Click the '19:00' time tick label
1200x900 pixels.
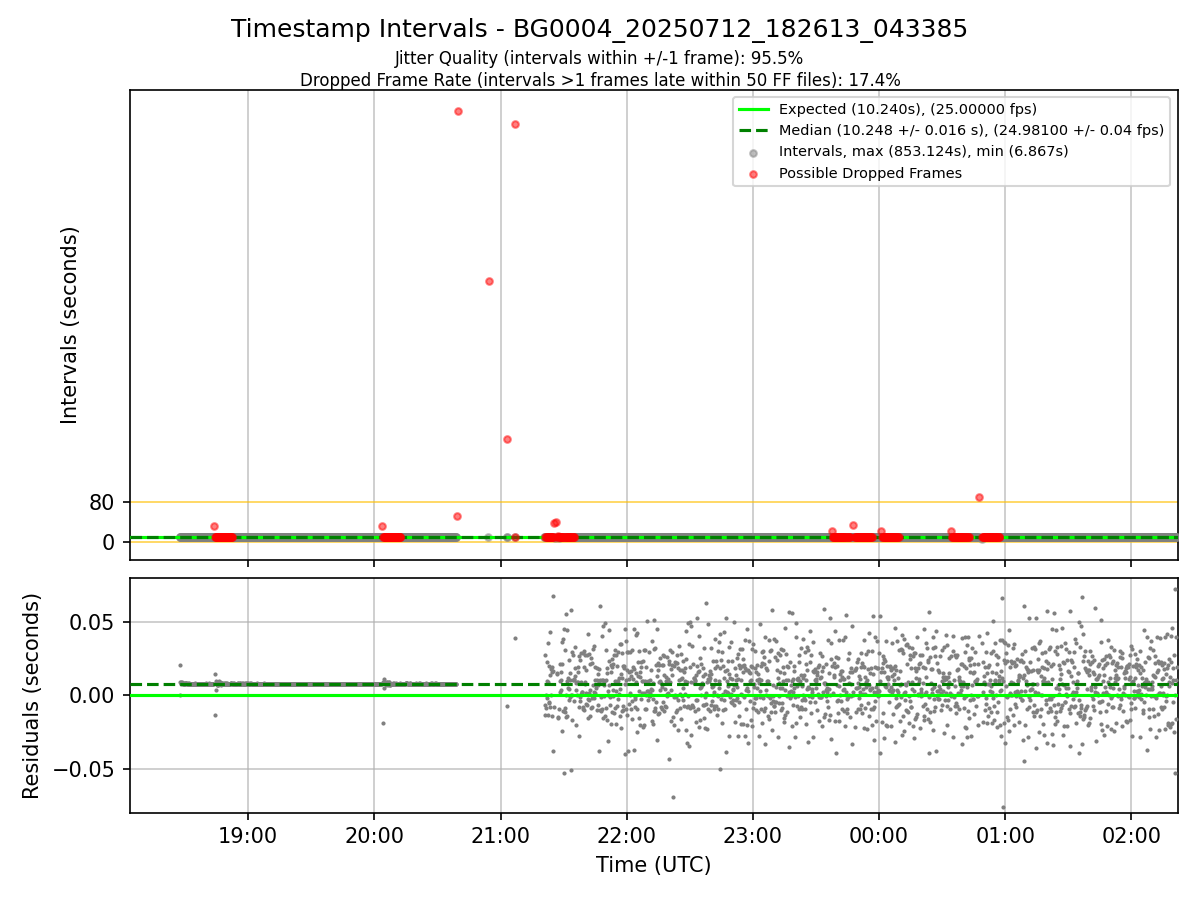pyautogui.click(x=248, y=835)
